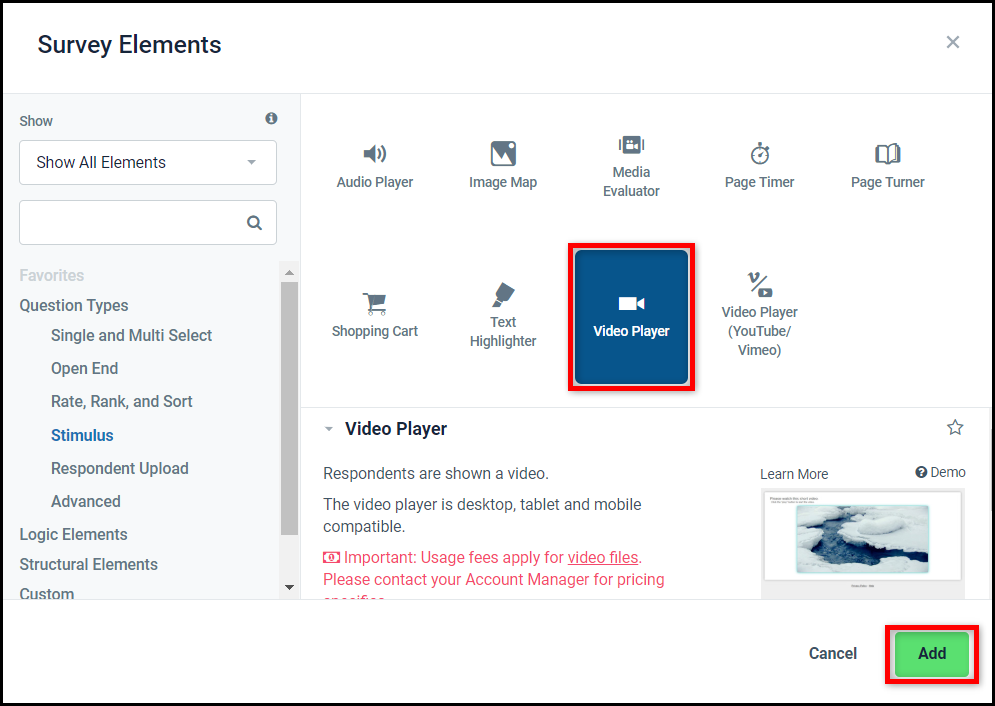This screenshot has height=706, width=995.
Task: Click the search magnifier icon
Action: (254, 223)
